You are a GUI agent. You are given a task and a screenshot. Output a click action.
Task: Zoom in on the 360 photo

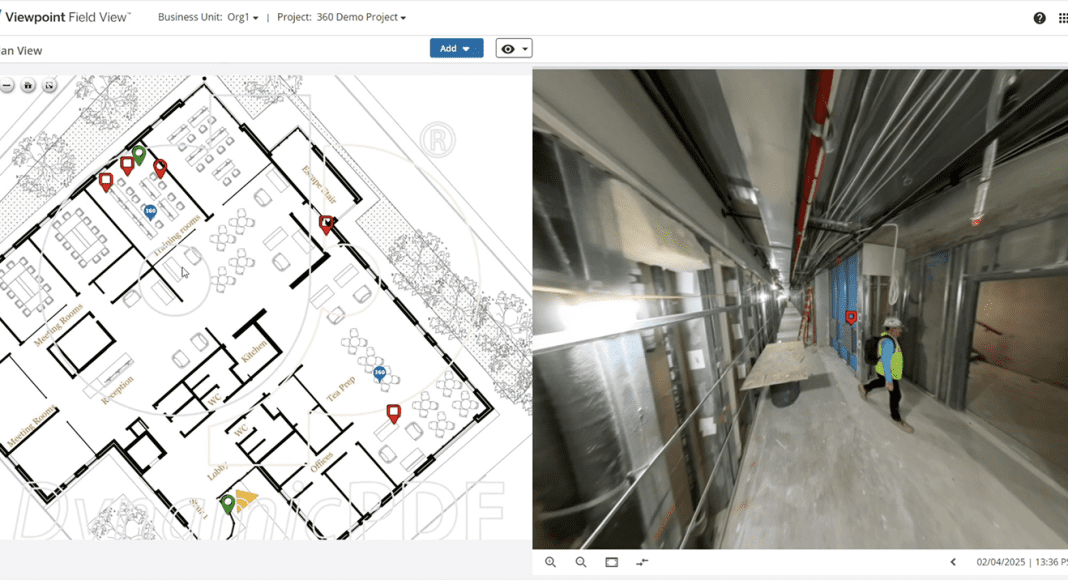click(551, 562)
